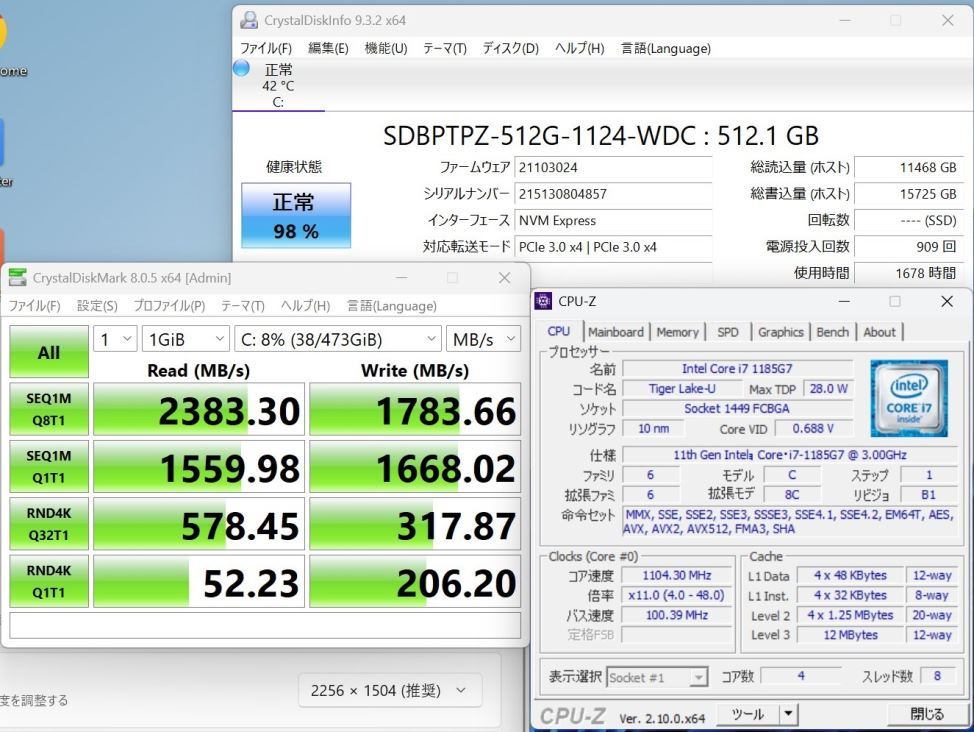The height and width of the screenshot is (732, 974).
Task: Open the unit dropdown showing MB/s
Action: (x=483, y=339)
